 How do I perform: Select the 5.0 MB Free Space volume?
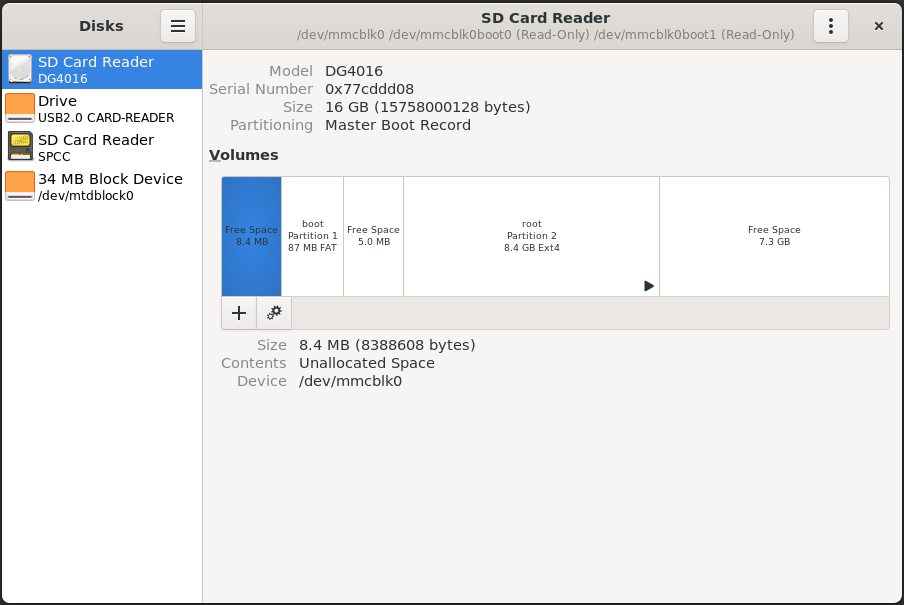pyautogui.click(x=374, y=236)
